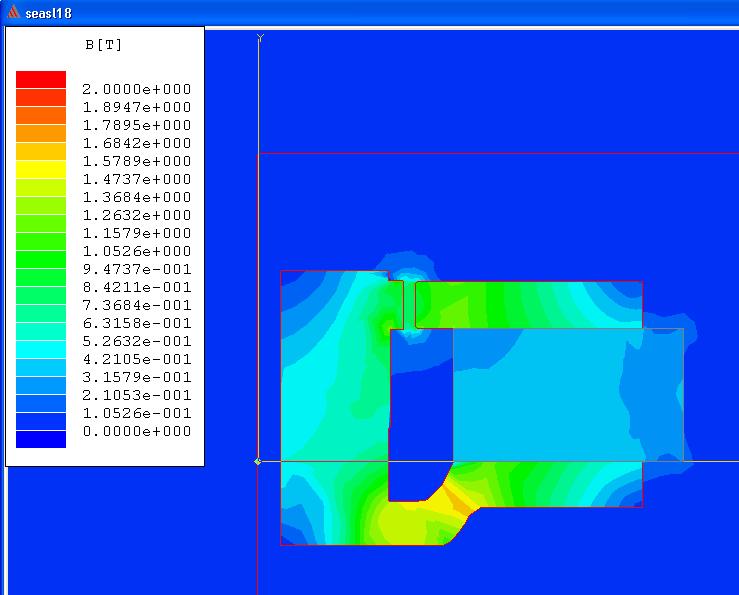The height and width of the screenshot is (595, 739).
Task: Click the seasl18 window title text
Action: click(49, 13)
